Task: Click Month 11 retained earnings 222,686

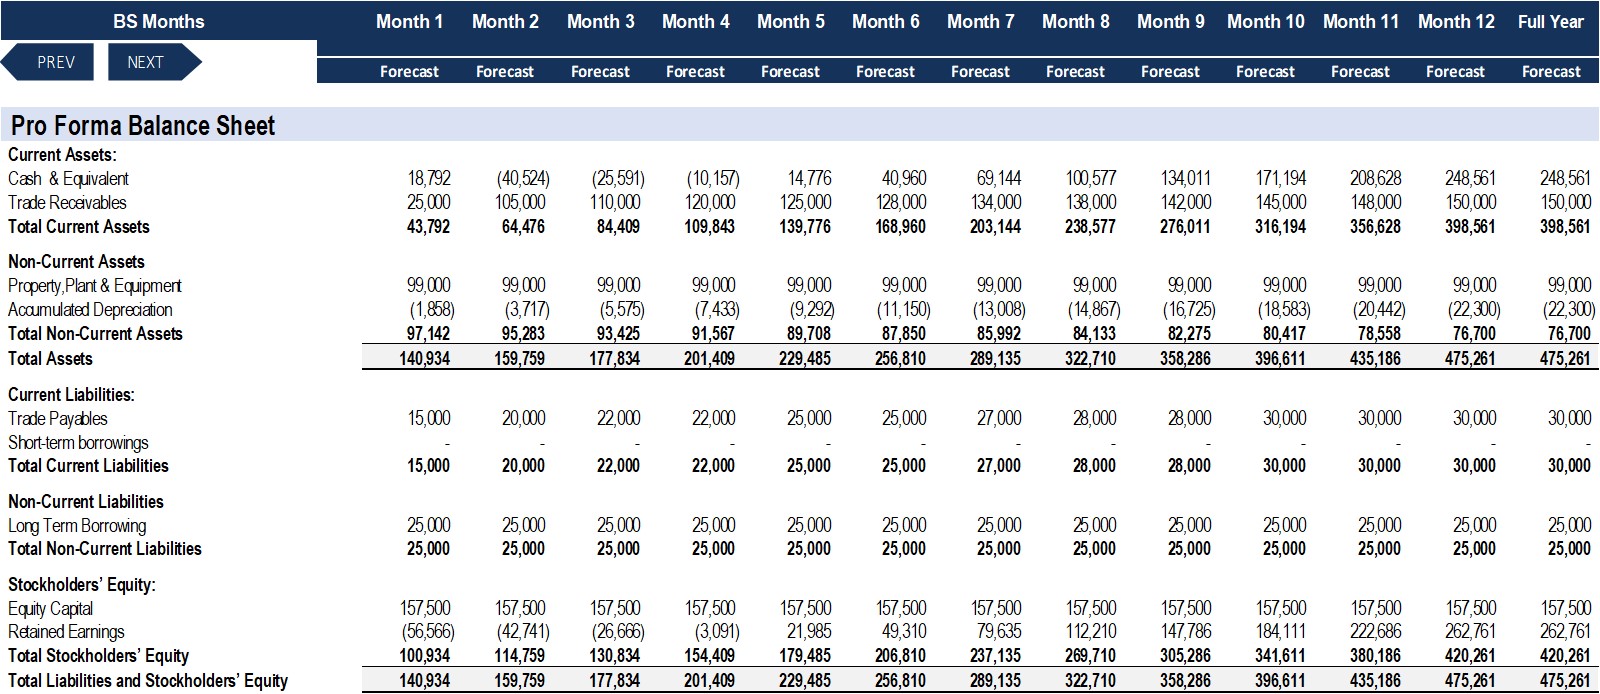Action: (x=1376, y=632)
